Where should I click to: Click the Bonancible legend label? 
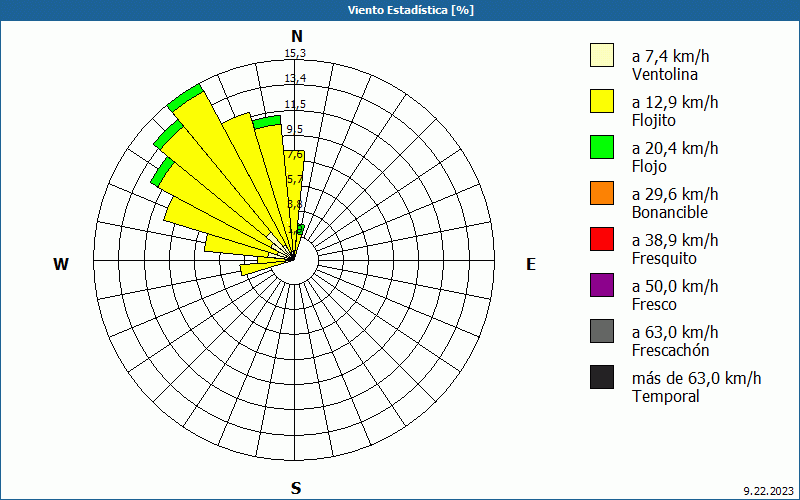[x=670, y=212]
